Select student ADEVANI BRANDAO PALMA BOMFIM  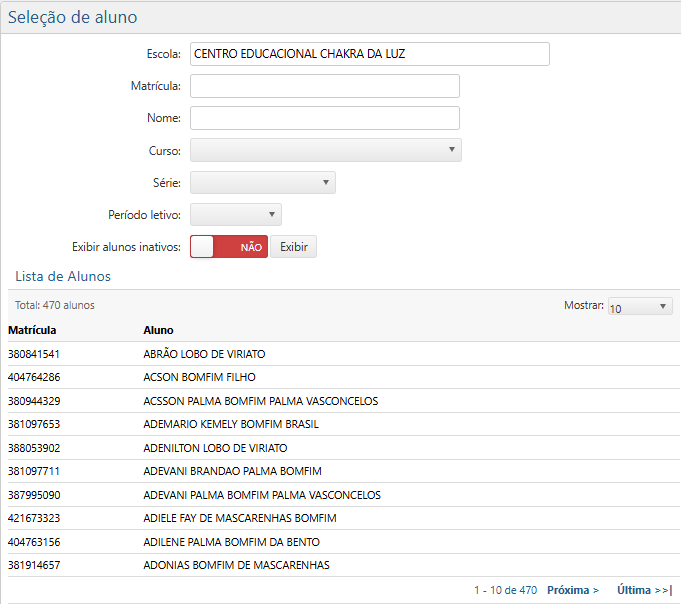point(232,471)
